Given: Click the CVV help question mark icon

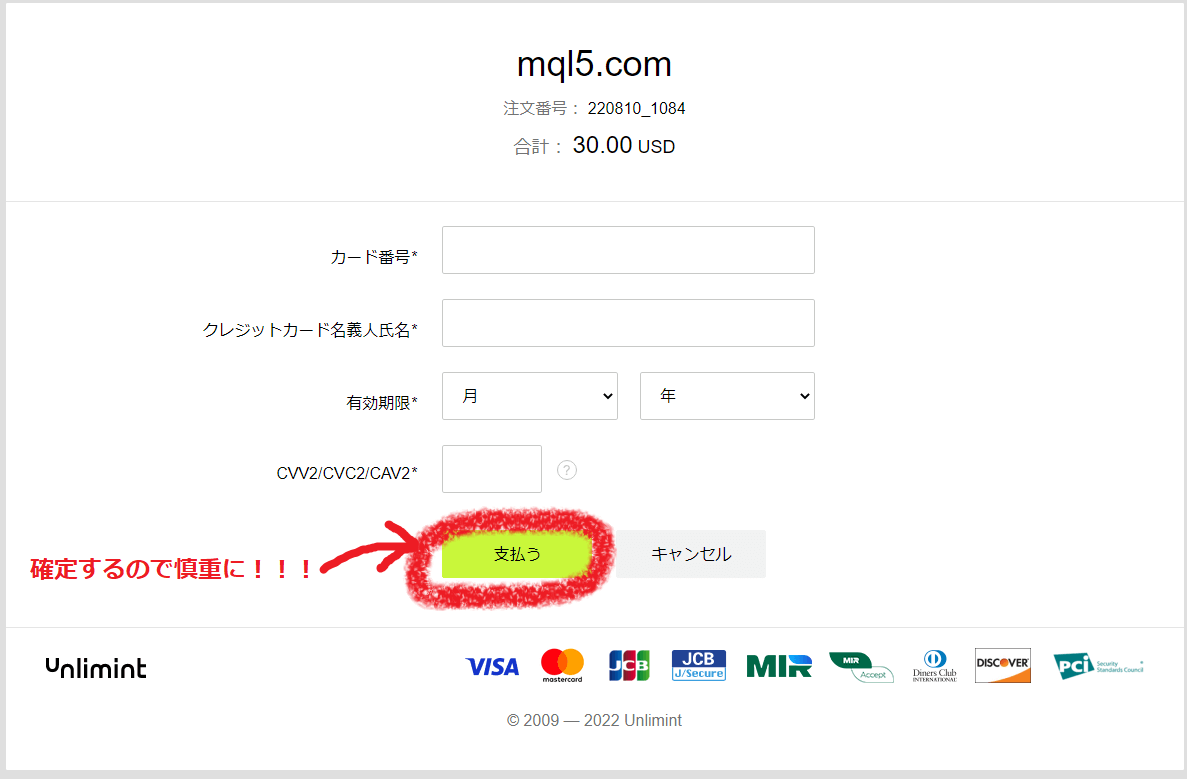Looking at the screenshot, I should coord(567,470).
